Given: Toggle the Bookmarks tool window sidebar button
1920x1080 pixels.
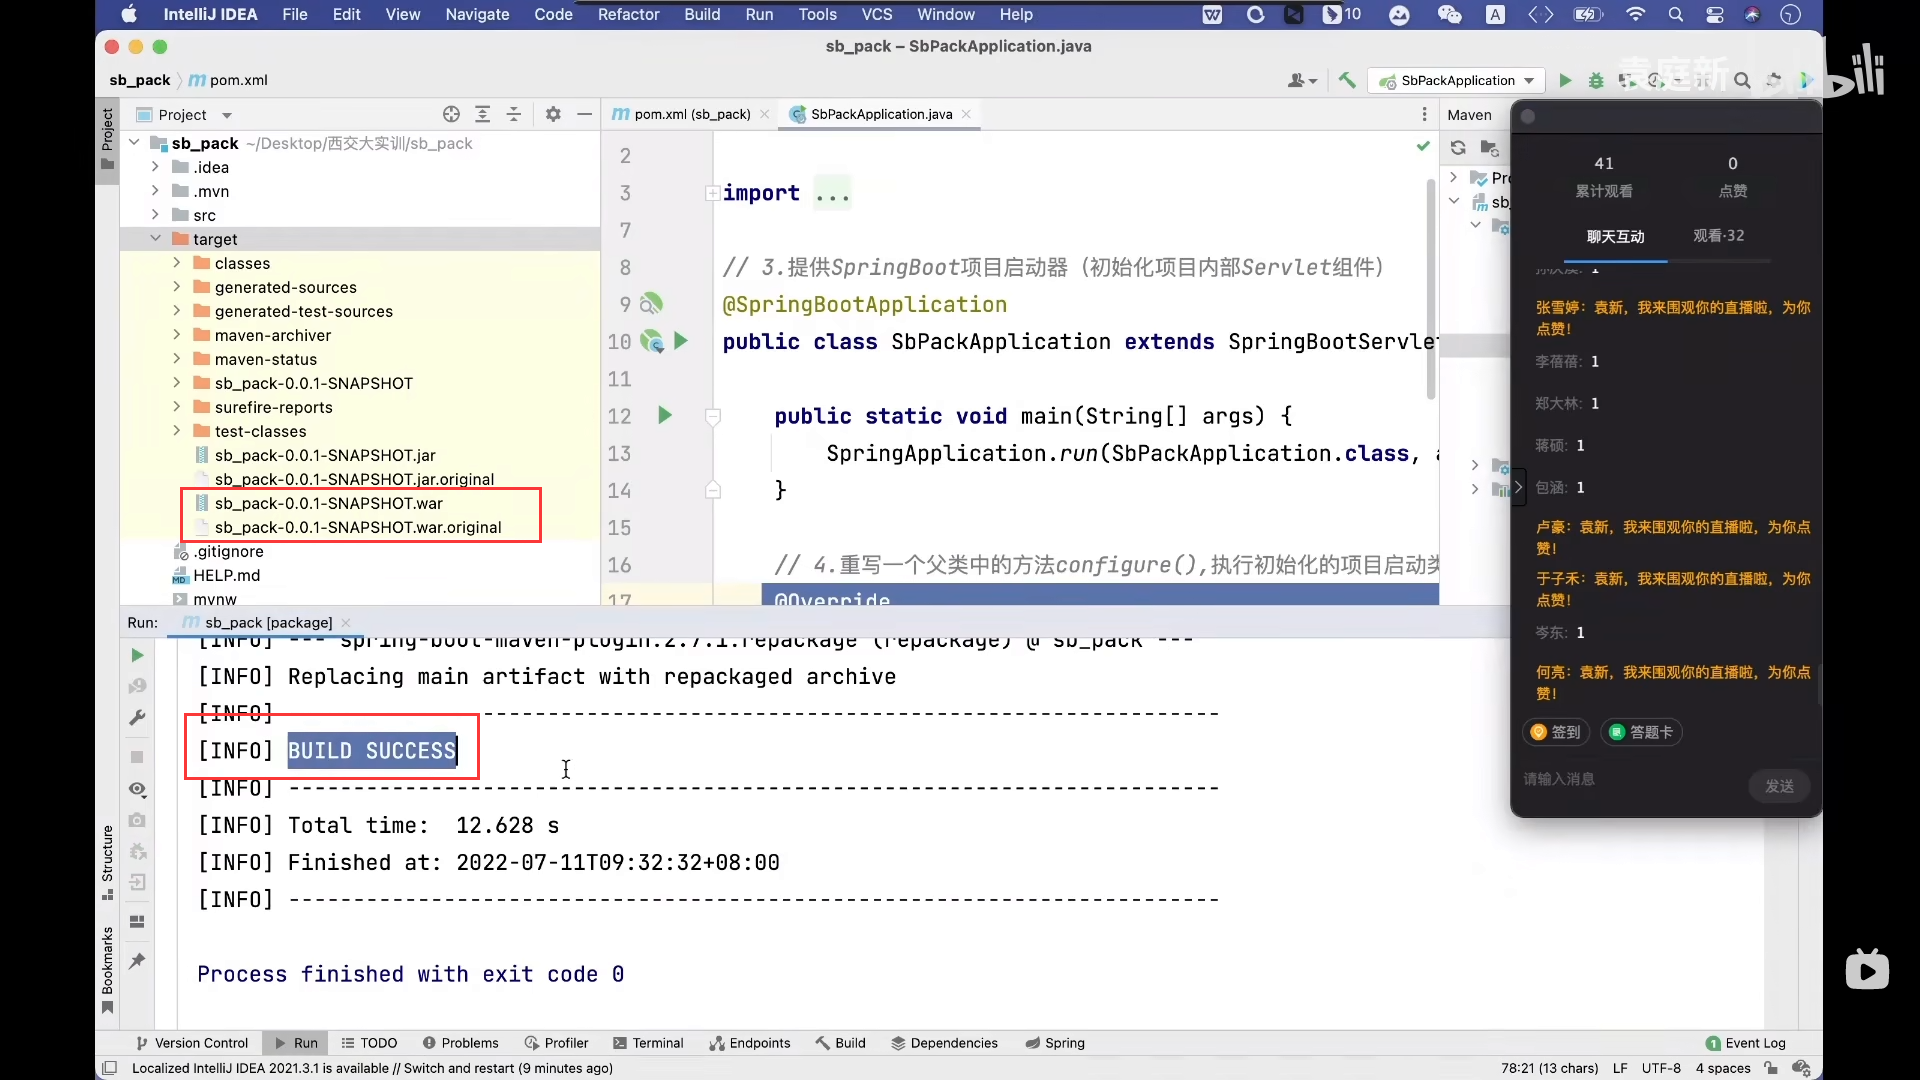Looking at the screenshot, I should [107, 969].
